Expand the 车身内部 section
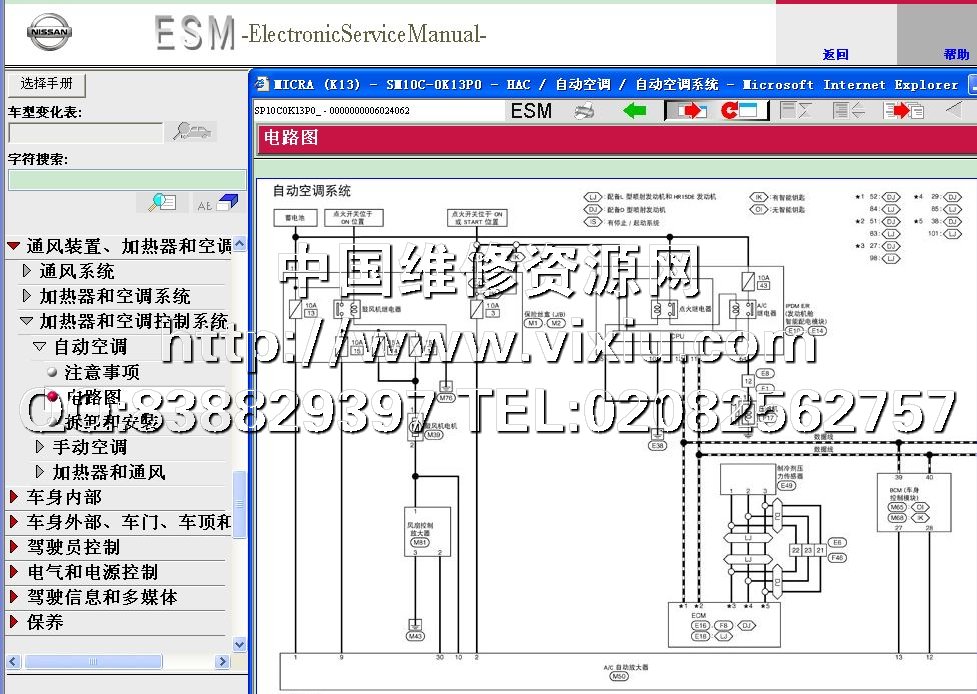The height and width of the screenshot is (694, 977). 14,497
